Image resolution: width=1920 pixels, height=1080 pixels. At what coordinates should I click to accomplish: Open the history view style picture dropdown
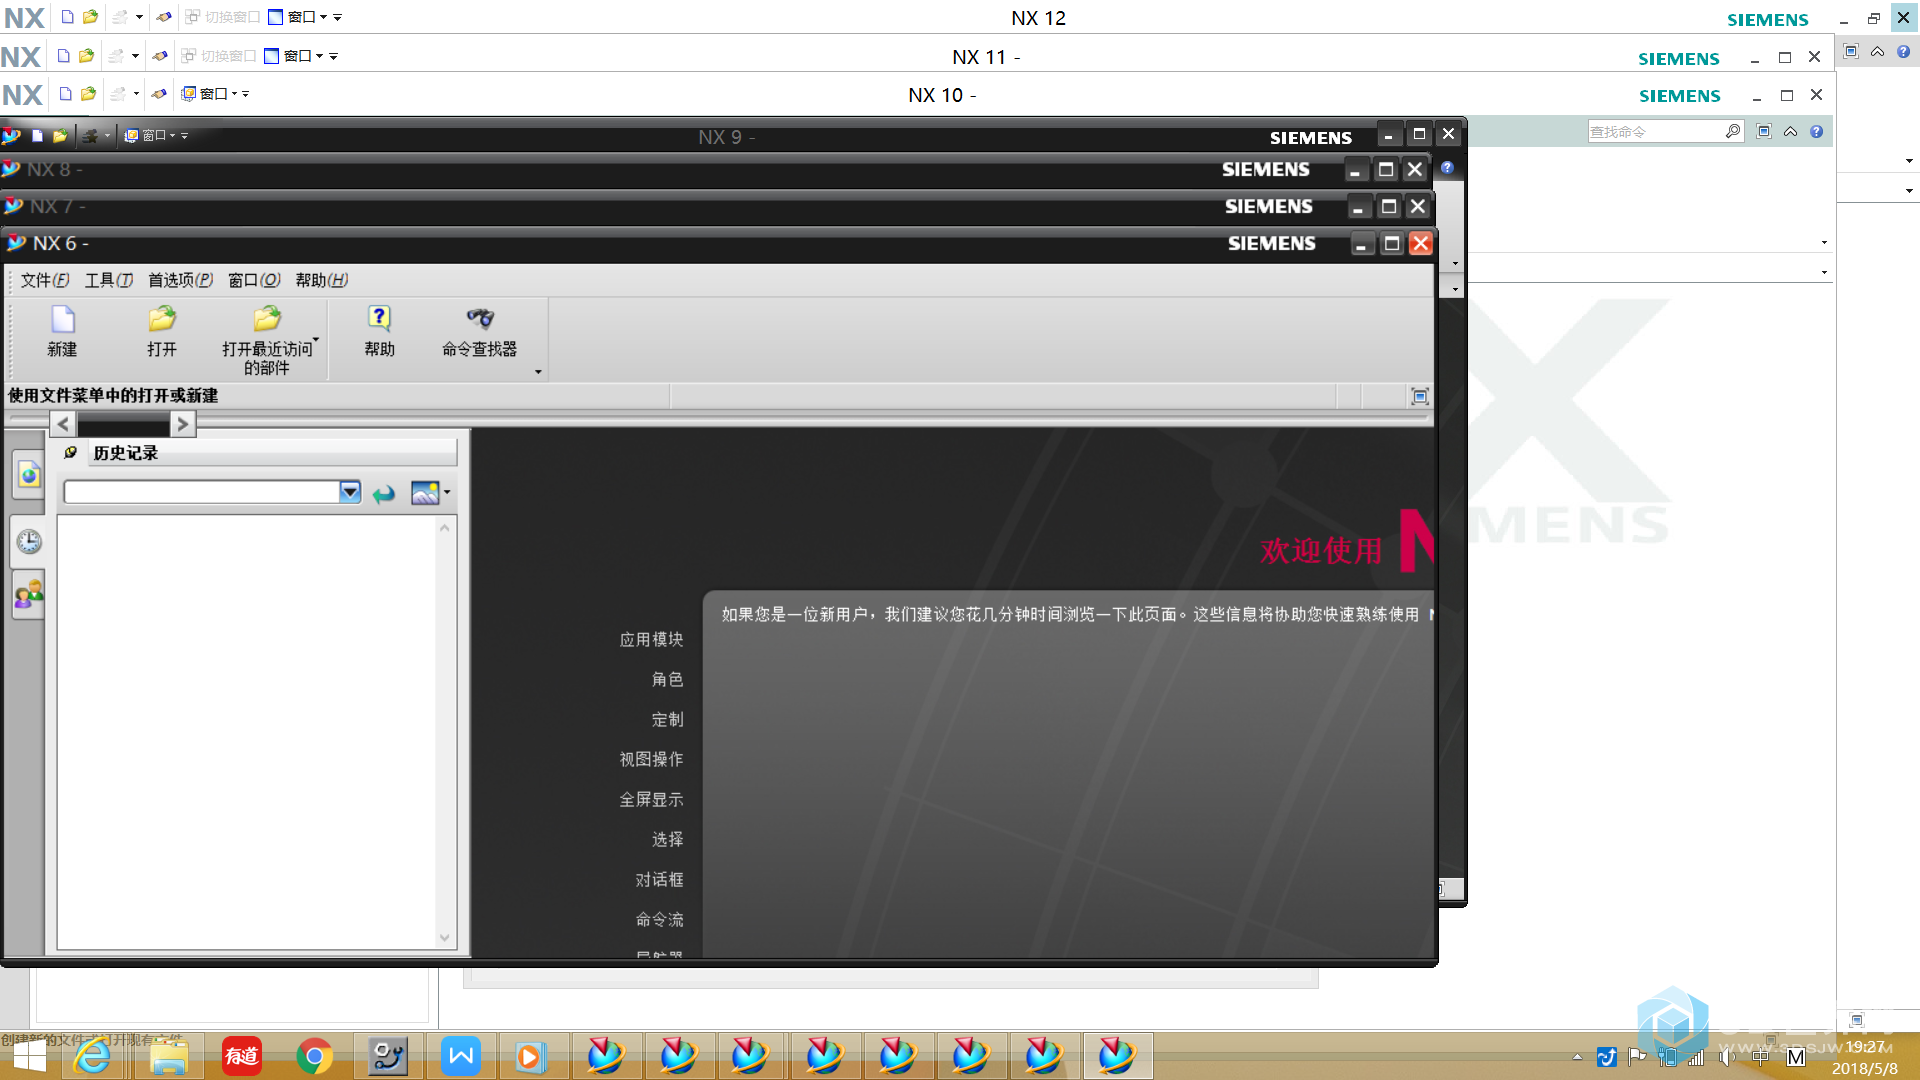click(x=430, y=493)
